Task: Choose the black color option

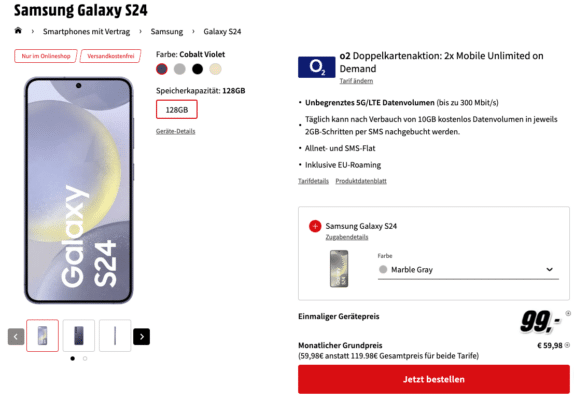Action: coord(197,69)
